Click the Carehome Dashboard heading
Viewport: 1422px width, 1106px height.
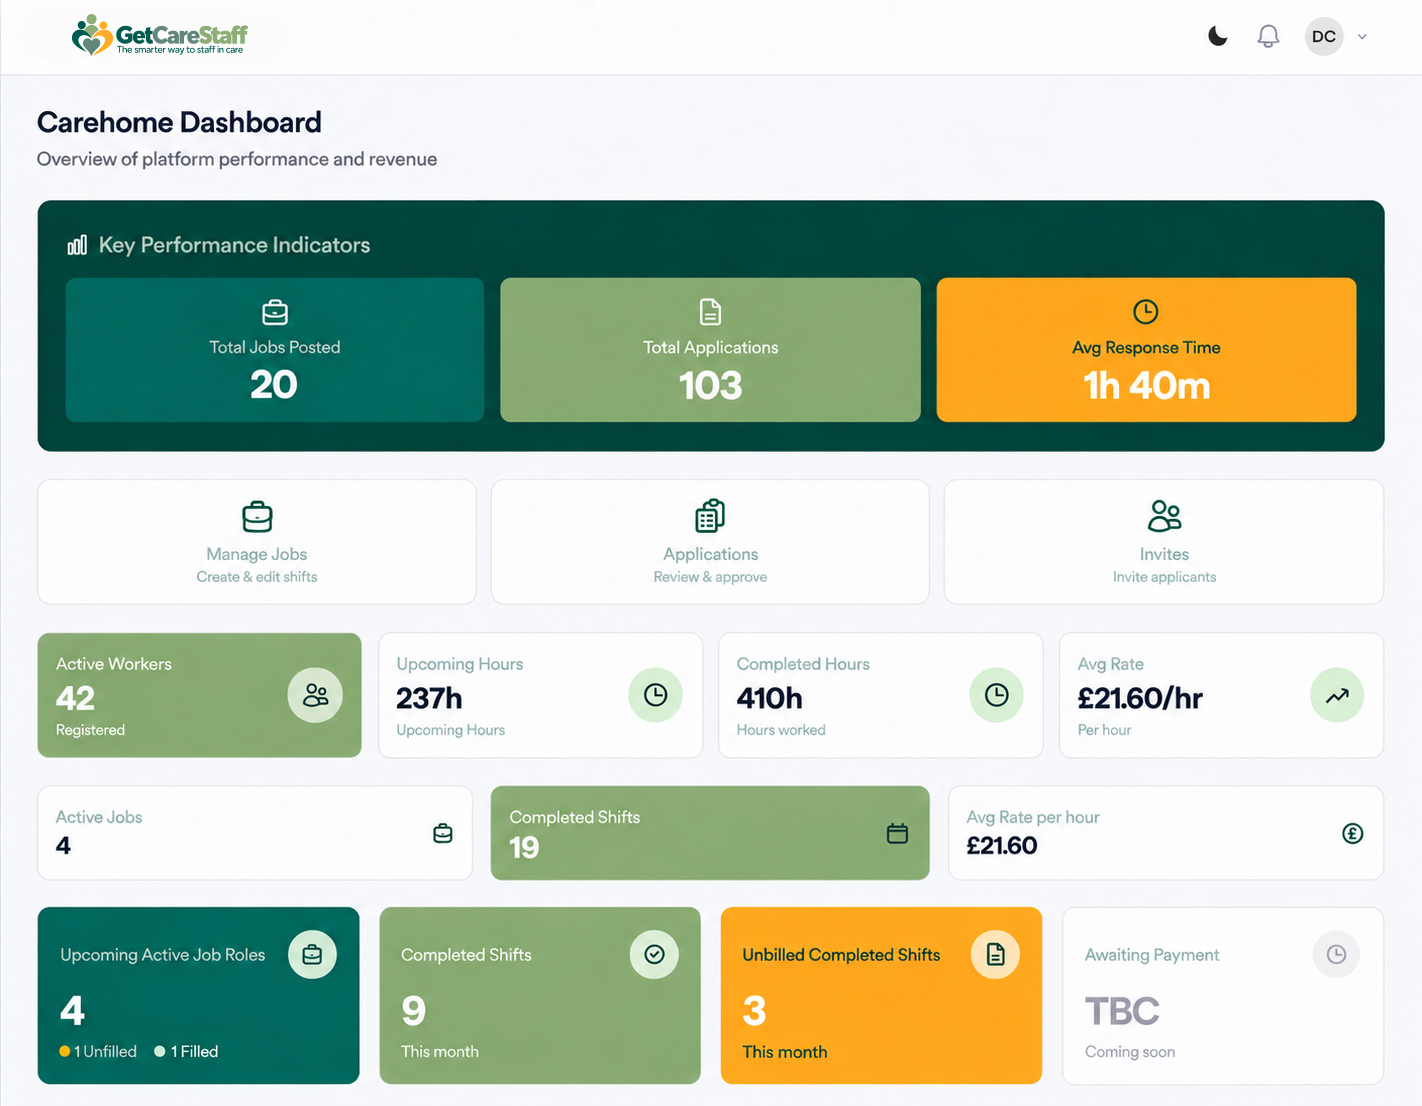tap(179, 122)
